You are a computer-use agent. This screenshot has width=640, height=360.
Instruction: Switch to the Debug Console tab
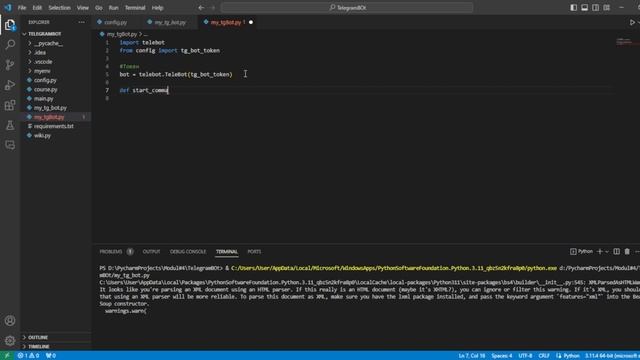pos(188,251)
